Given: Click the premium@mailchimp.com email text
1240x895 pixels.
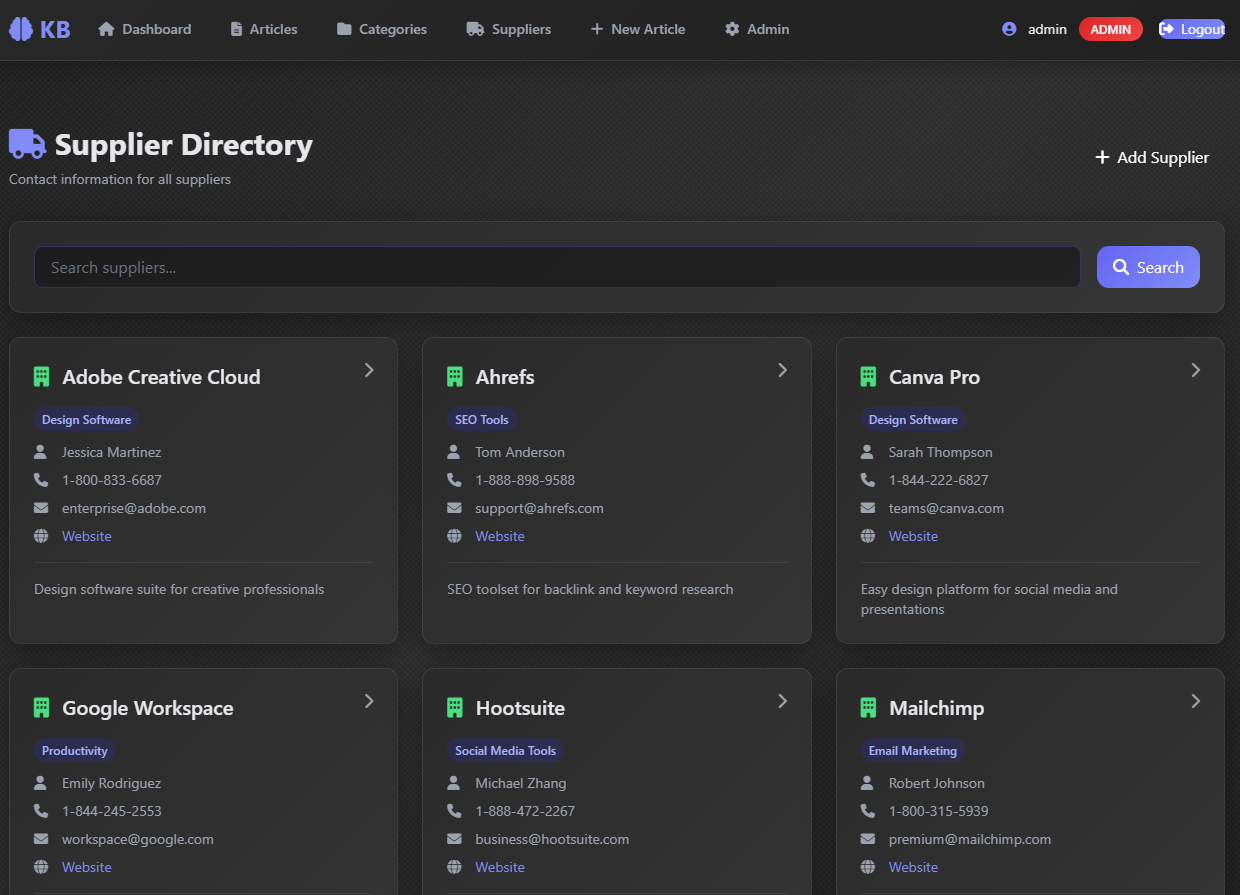Looking at the screenshot, I should [970, 839].
